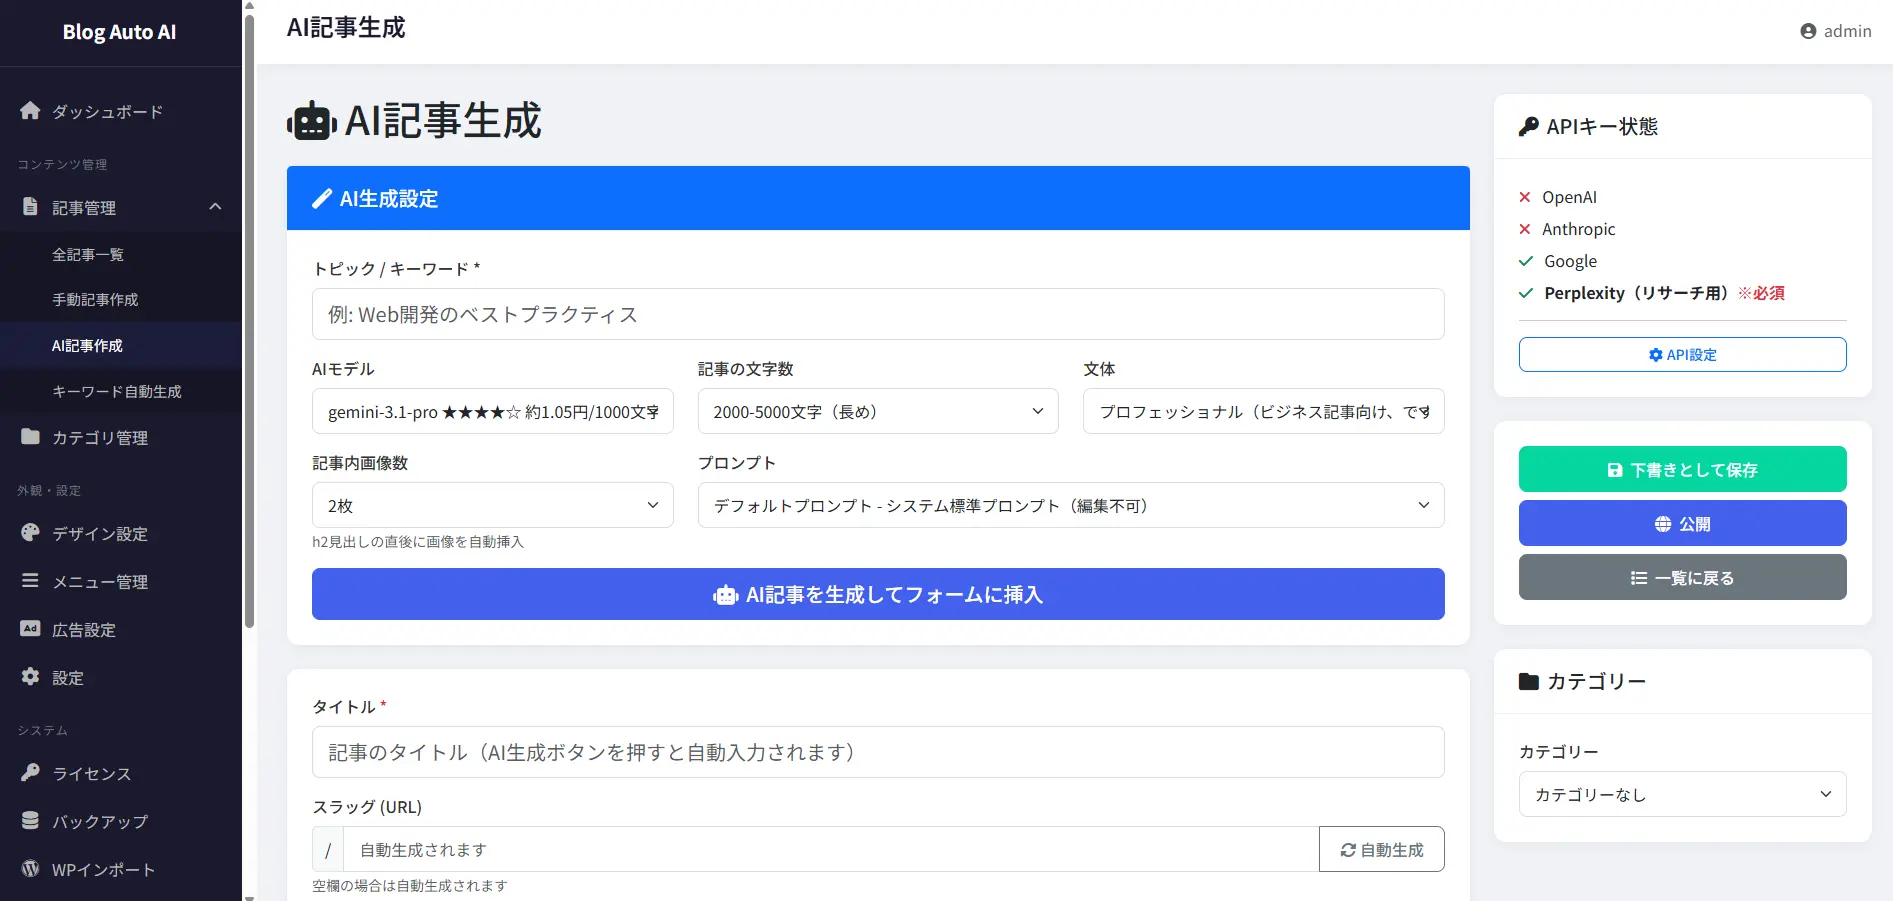This screenshot has width=1893, height=901.
Task: Click the スラッグ (URL) input field
Action: [831, 849]
